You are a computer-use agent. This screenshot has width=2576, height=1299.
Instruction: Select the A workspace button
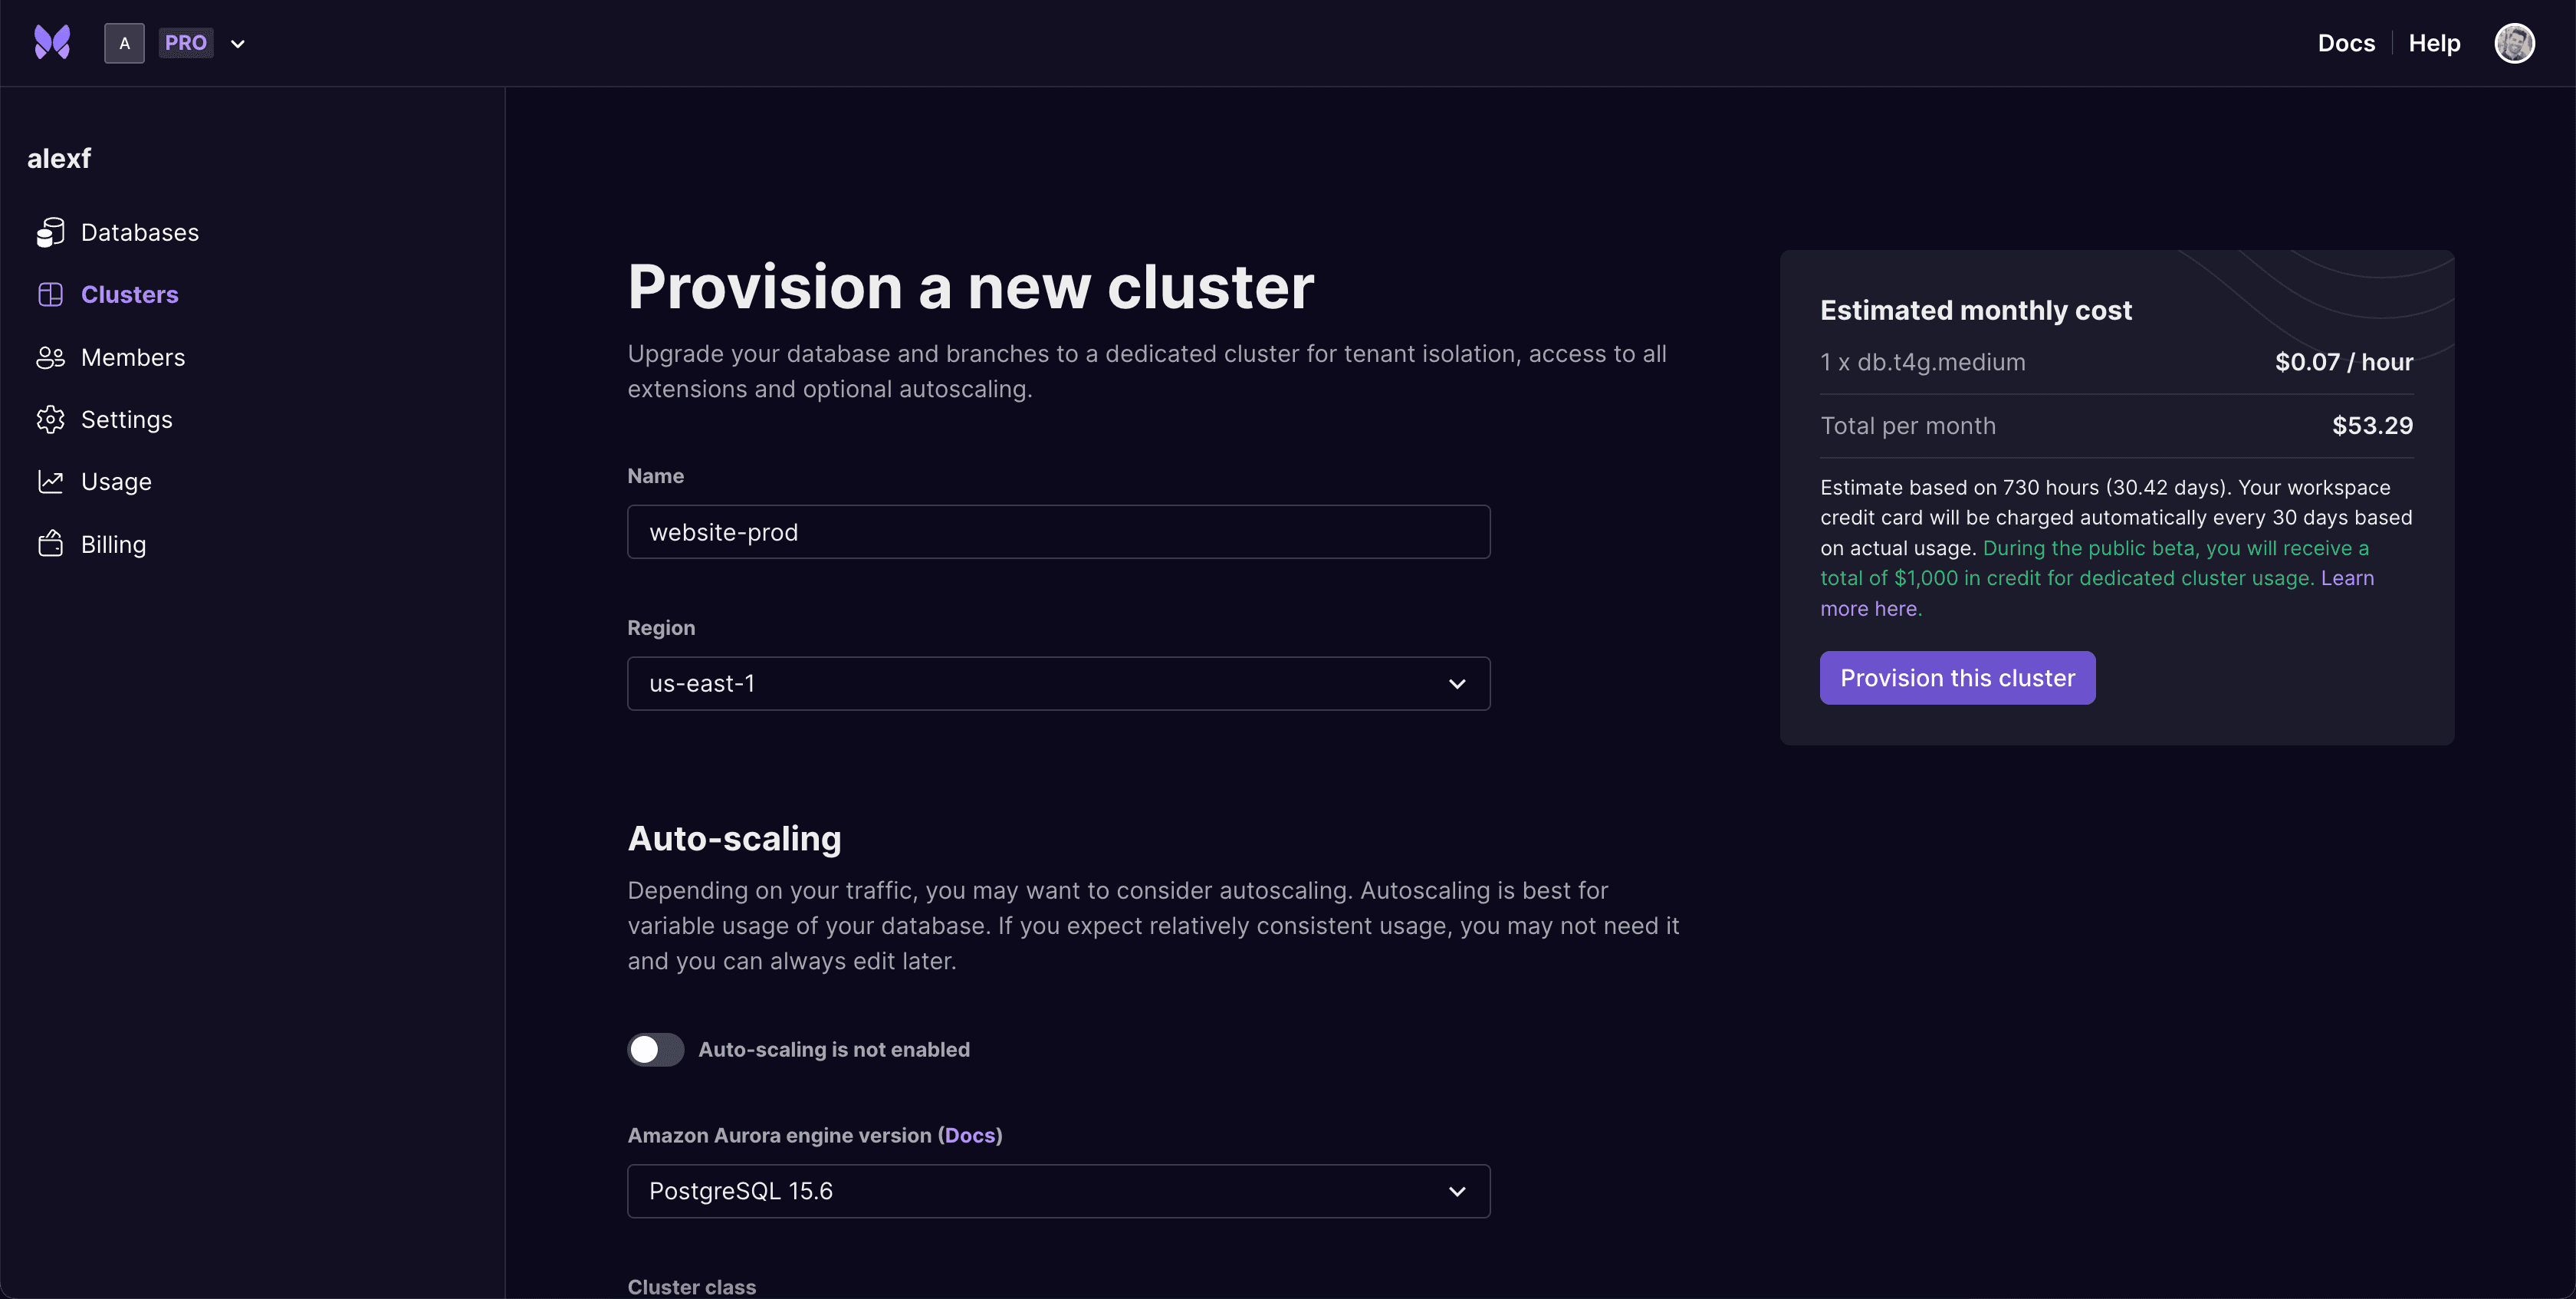[x=124, y=43]
